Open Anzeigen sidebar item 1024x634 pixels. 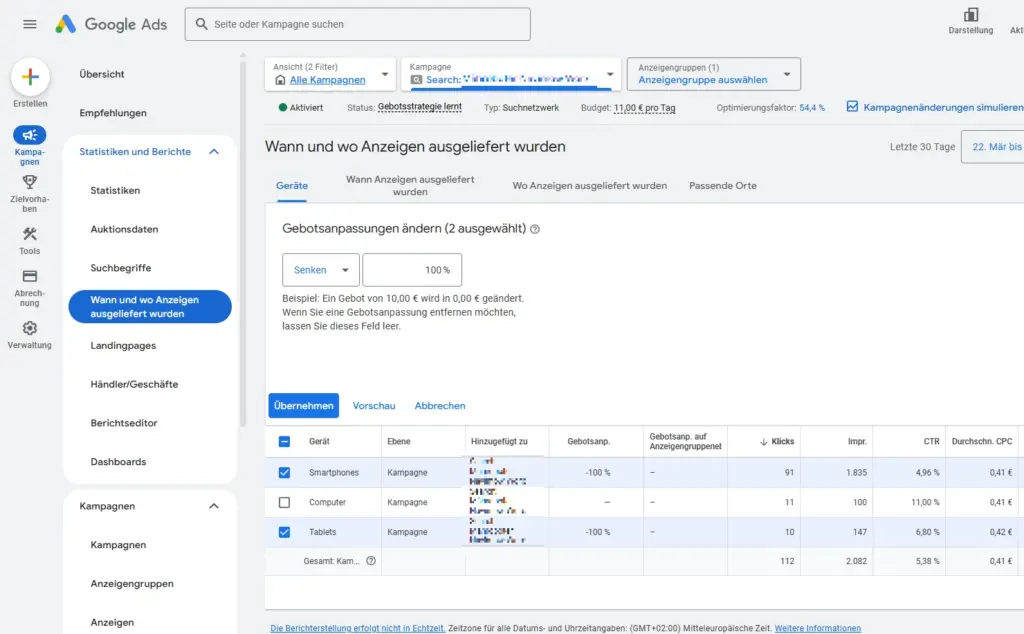click(112, 622)
